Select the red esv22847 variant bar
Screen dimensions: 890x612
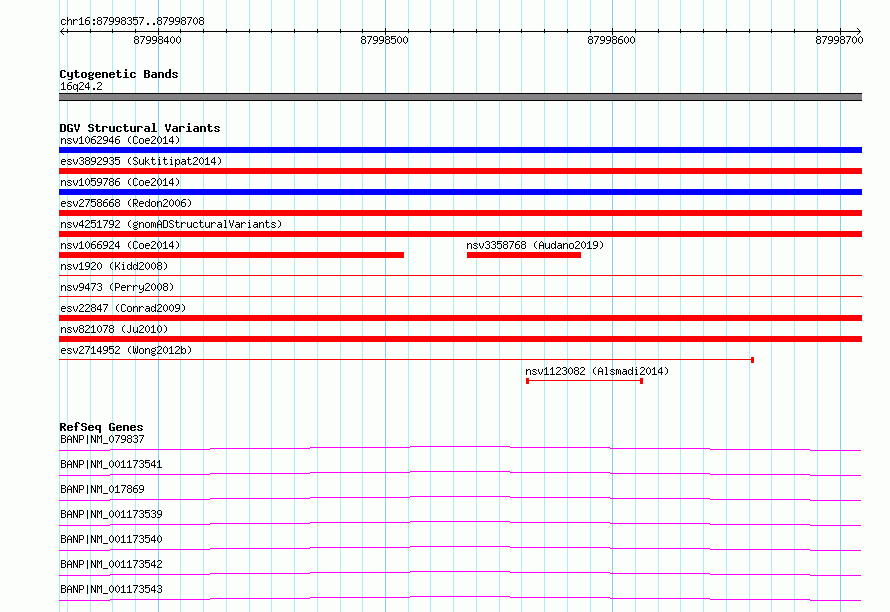pos(460,318)
